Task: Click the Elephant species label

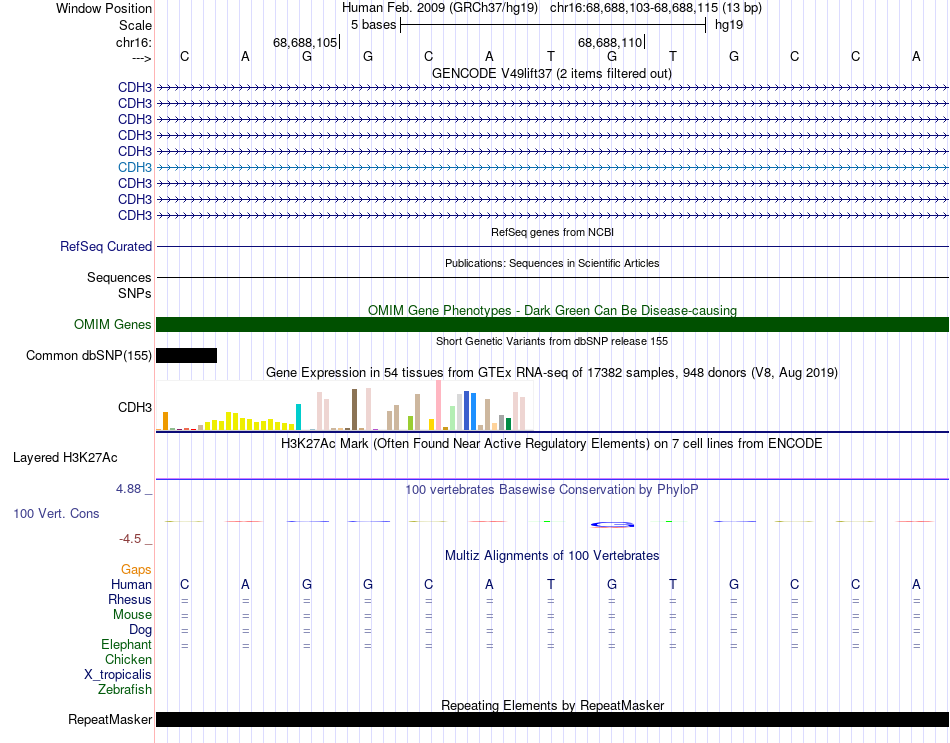Action: click(126, 645)
